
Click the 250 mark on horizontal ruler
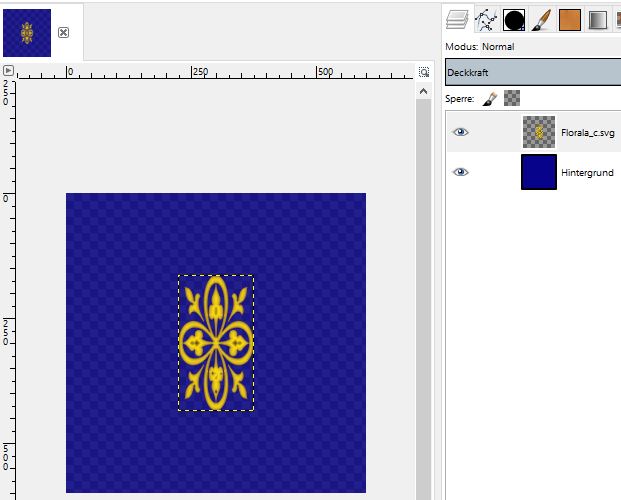pos(200,72)
